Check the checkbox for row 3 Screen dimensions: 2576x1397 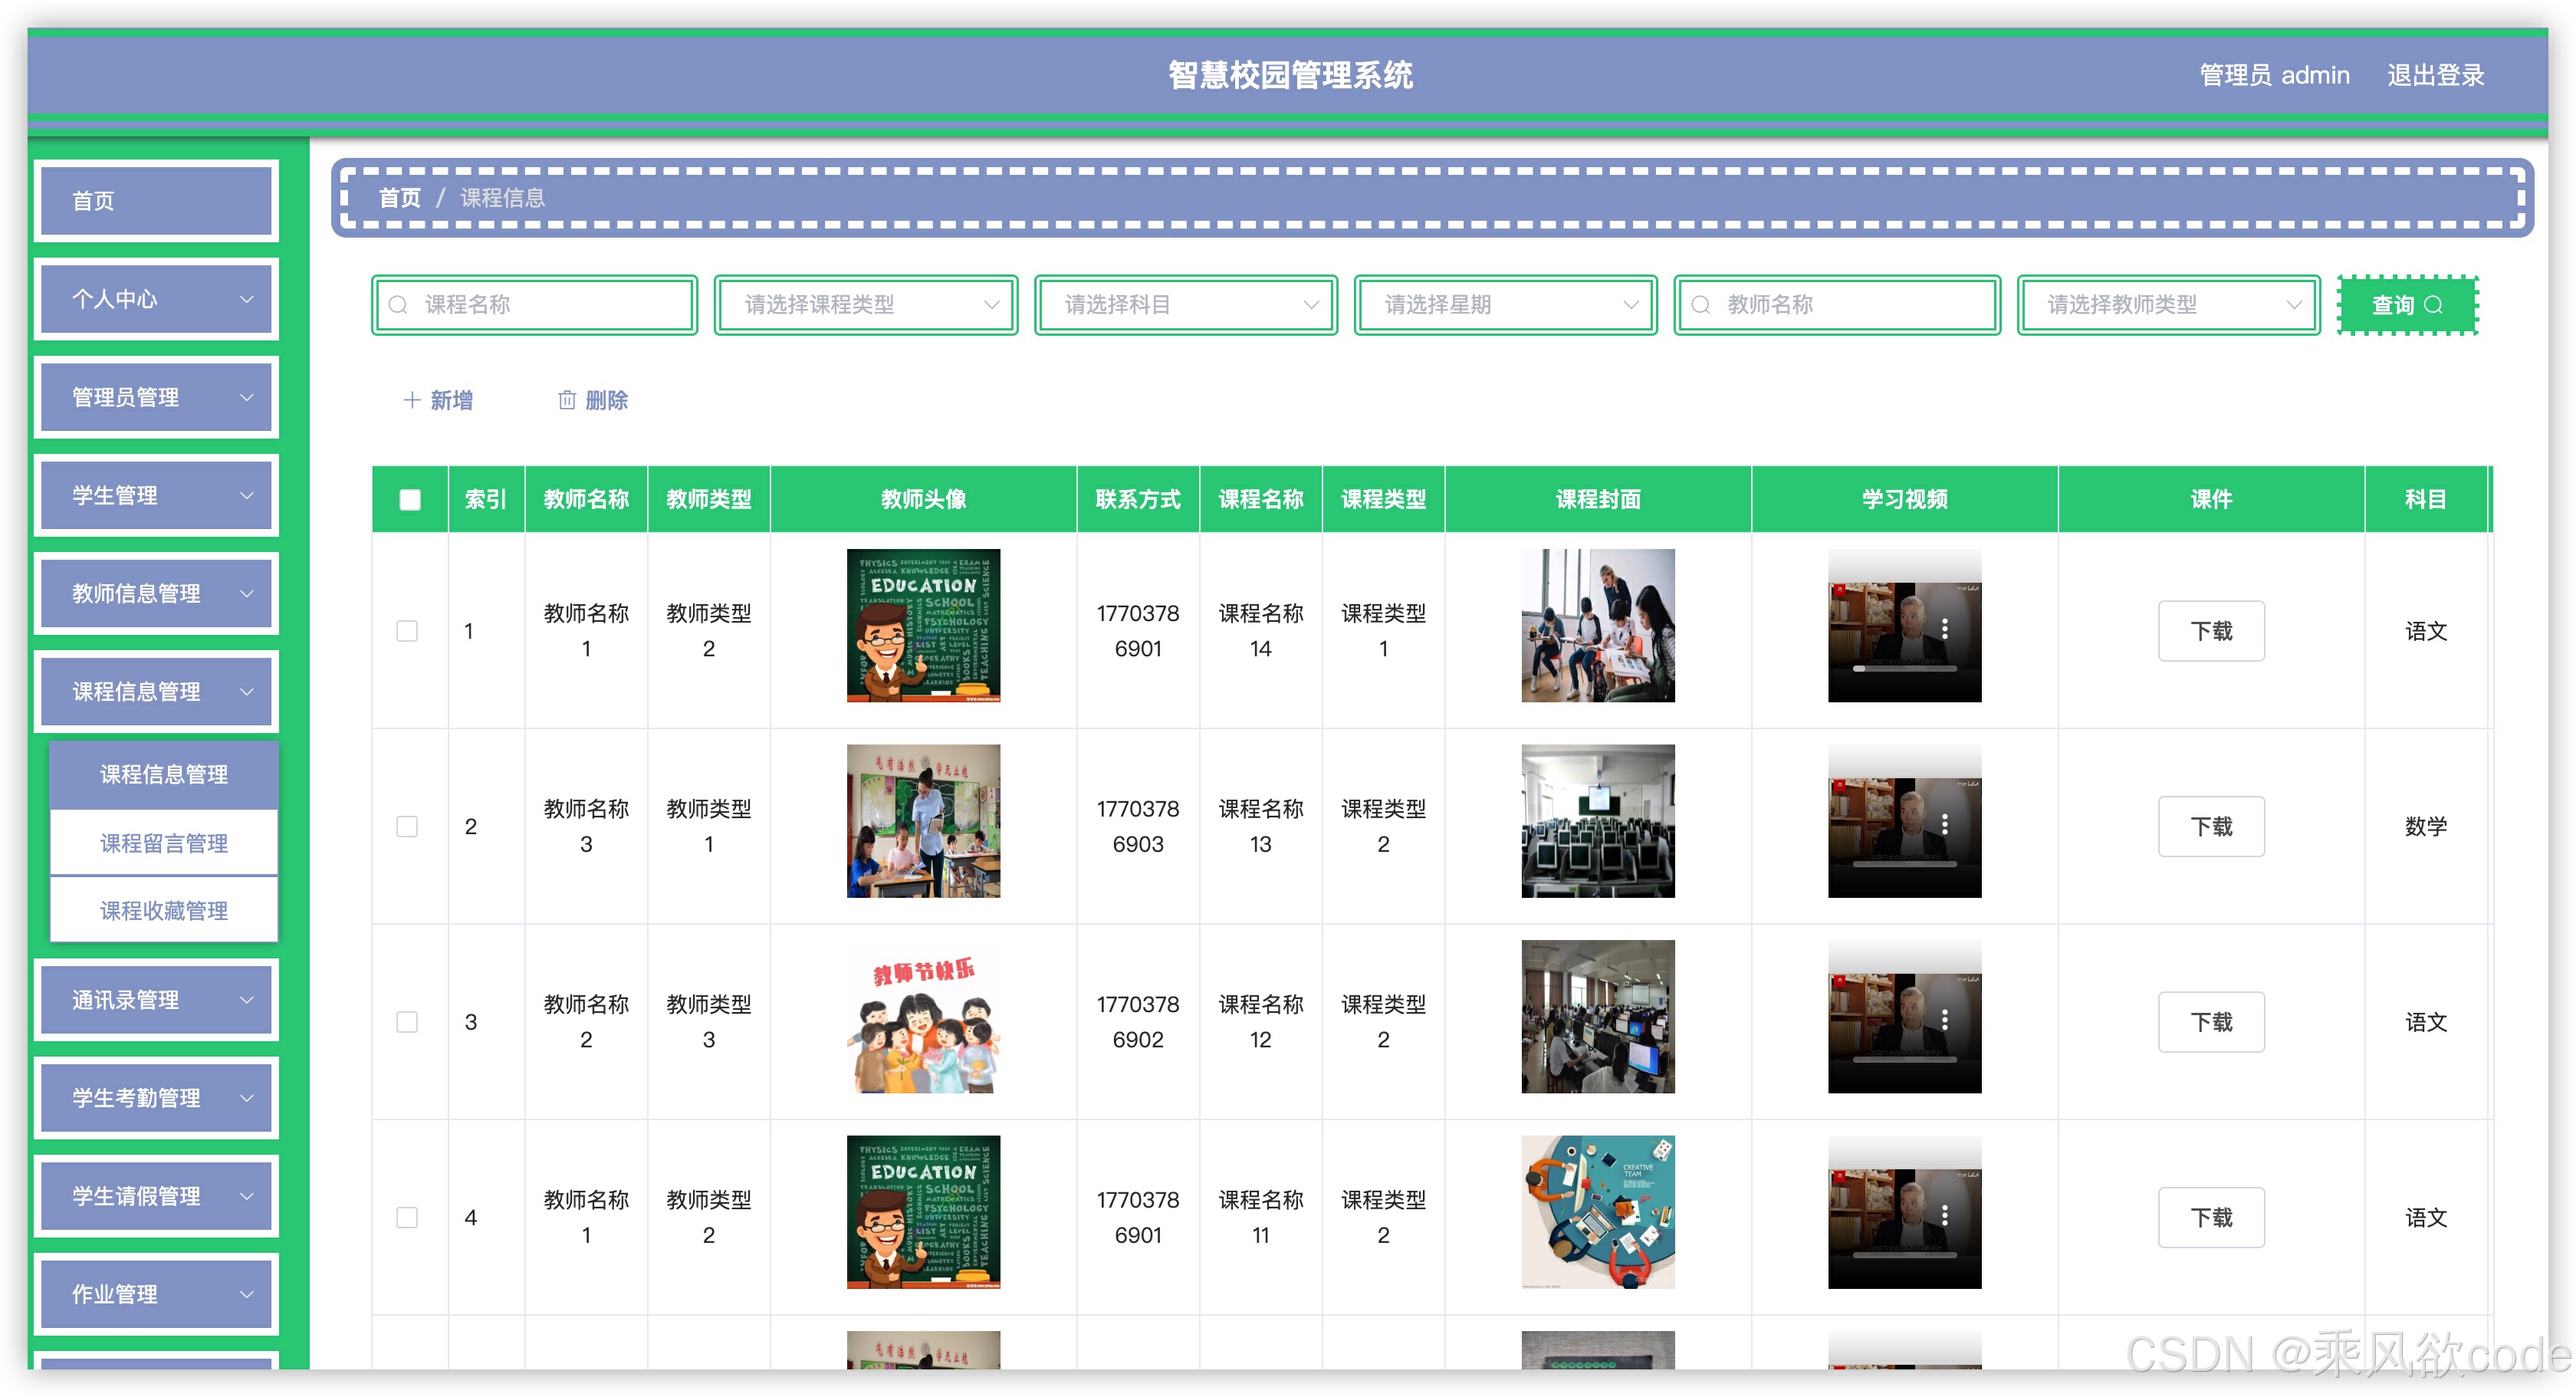[x=407, y=1022]
